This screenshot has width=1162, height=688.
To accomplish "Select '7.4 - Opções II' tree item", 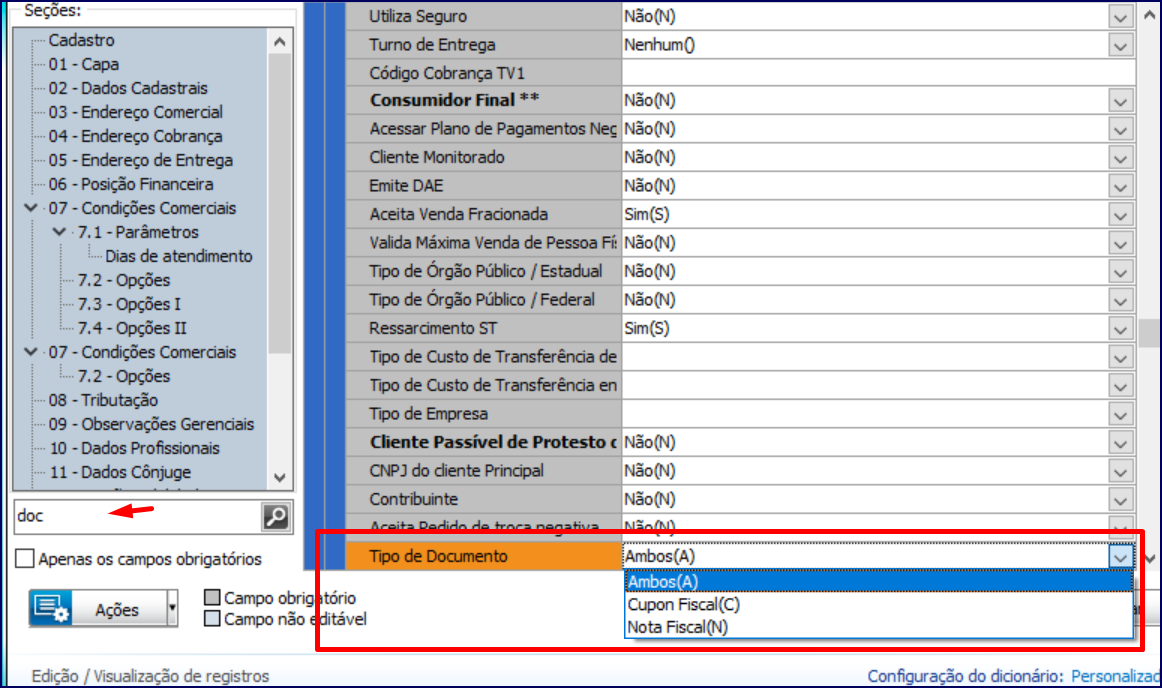I will click(x=132, y=328).
